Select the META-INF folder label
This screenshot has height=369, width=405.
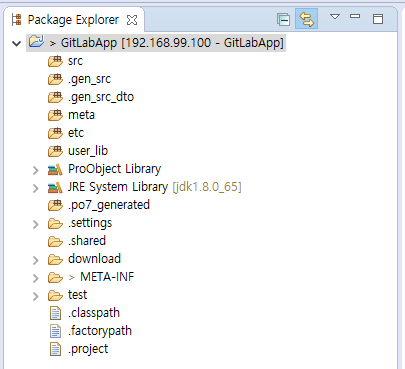pyautogui.click(x=107, y=277)
